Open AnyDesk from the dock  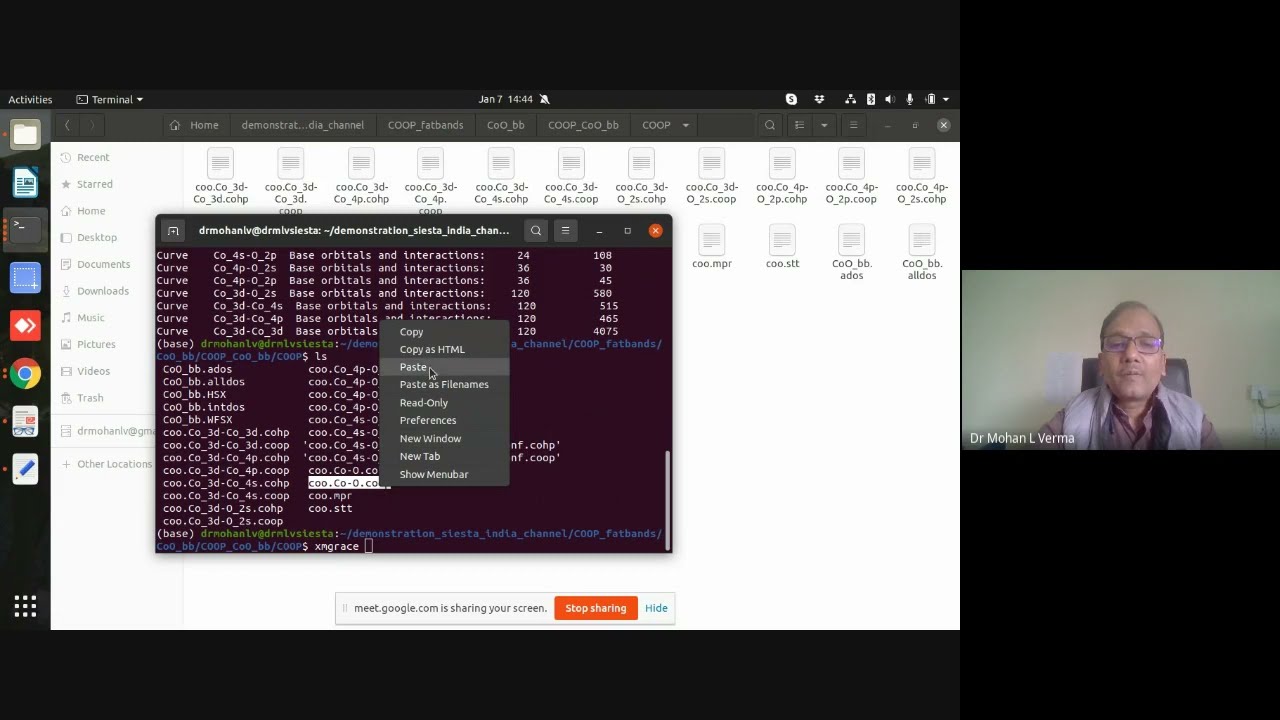(x=25, y=325)
